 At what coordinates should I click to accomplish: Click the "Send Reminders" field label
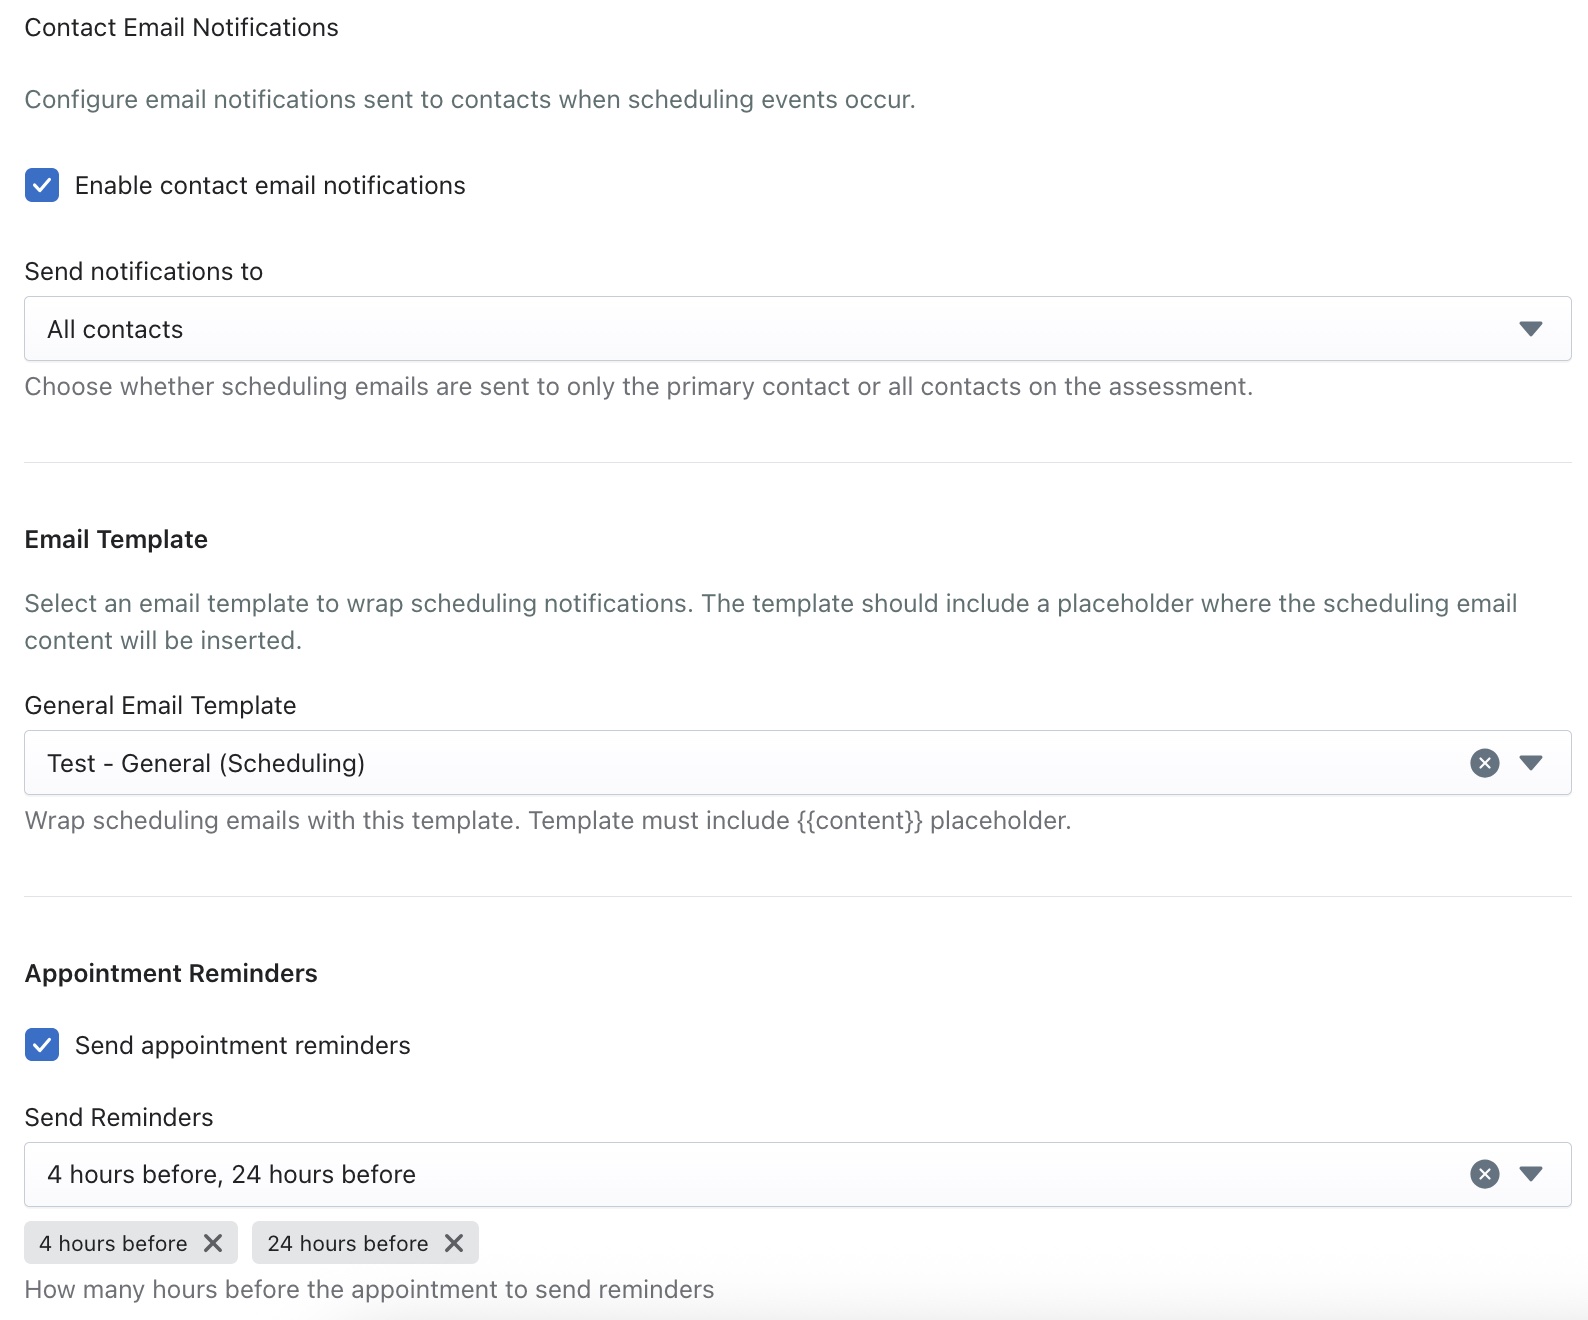[119, 1117]
